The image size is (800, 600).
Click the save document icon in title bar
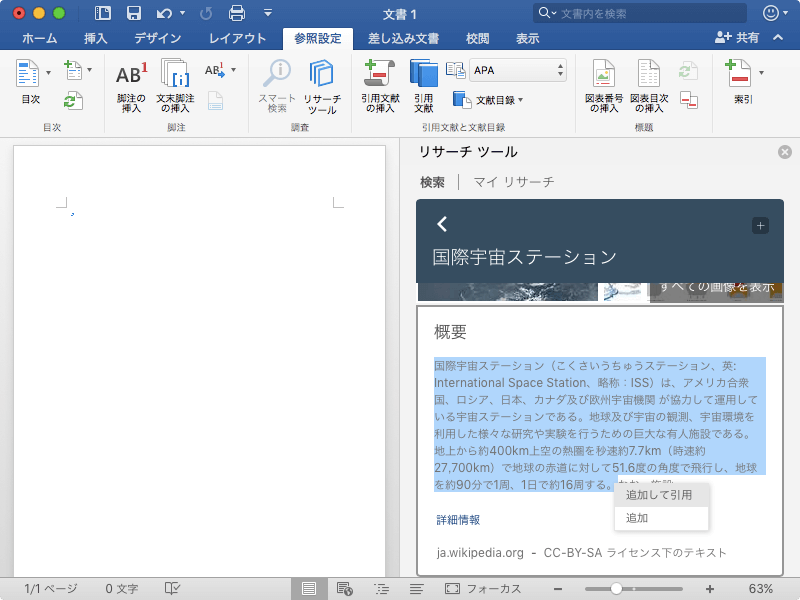pyautogui.click(x=134, y=13)
